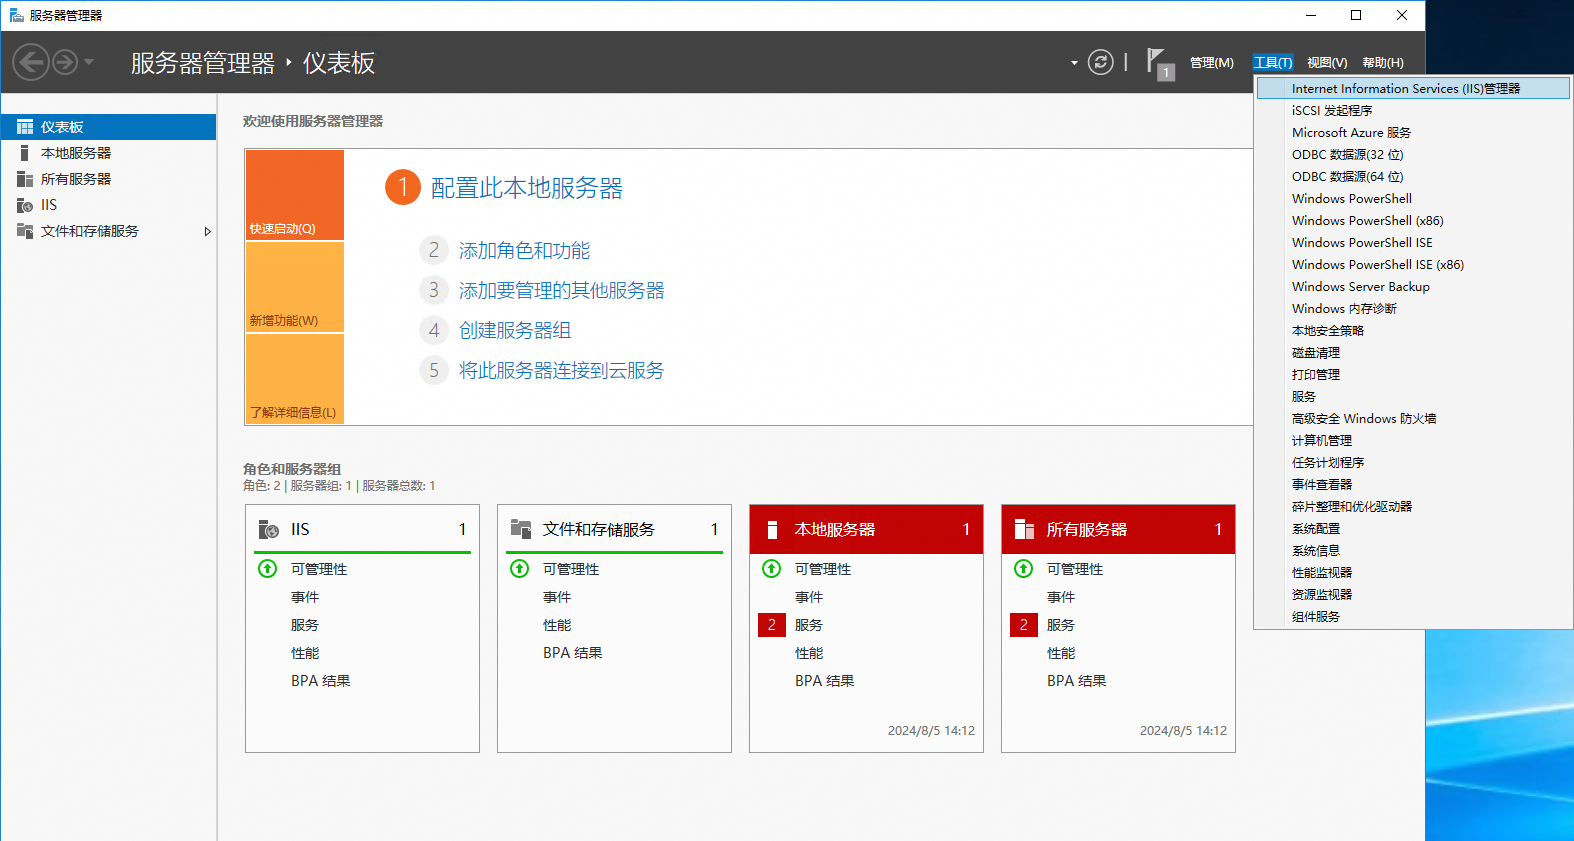Click green manageability icon in 本地服务器 tile

(x=772, y=569)
